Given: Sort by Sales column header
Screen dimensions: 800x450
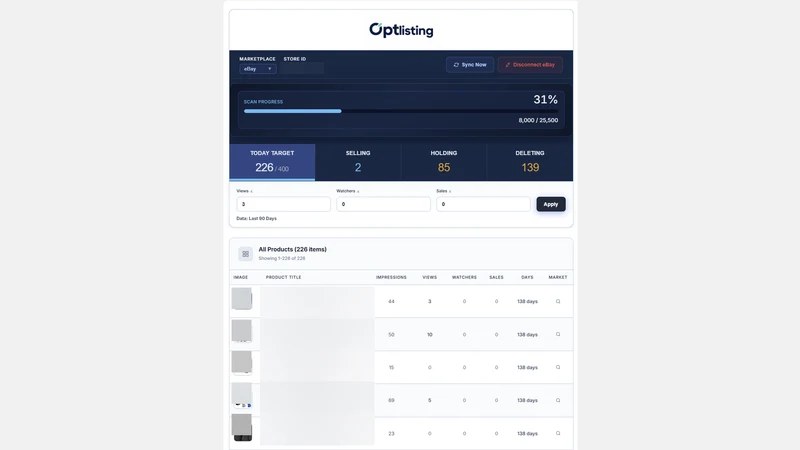Looking at the screenshot, I should tap(496, 277).
